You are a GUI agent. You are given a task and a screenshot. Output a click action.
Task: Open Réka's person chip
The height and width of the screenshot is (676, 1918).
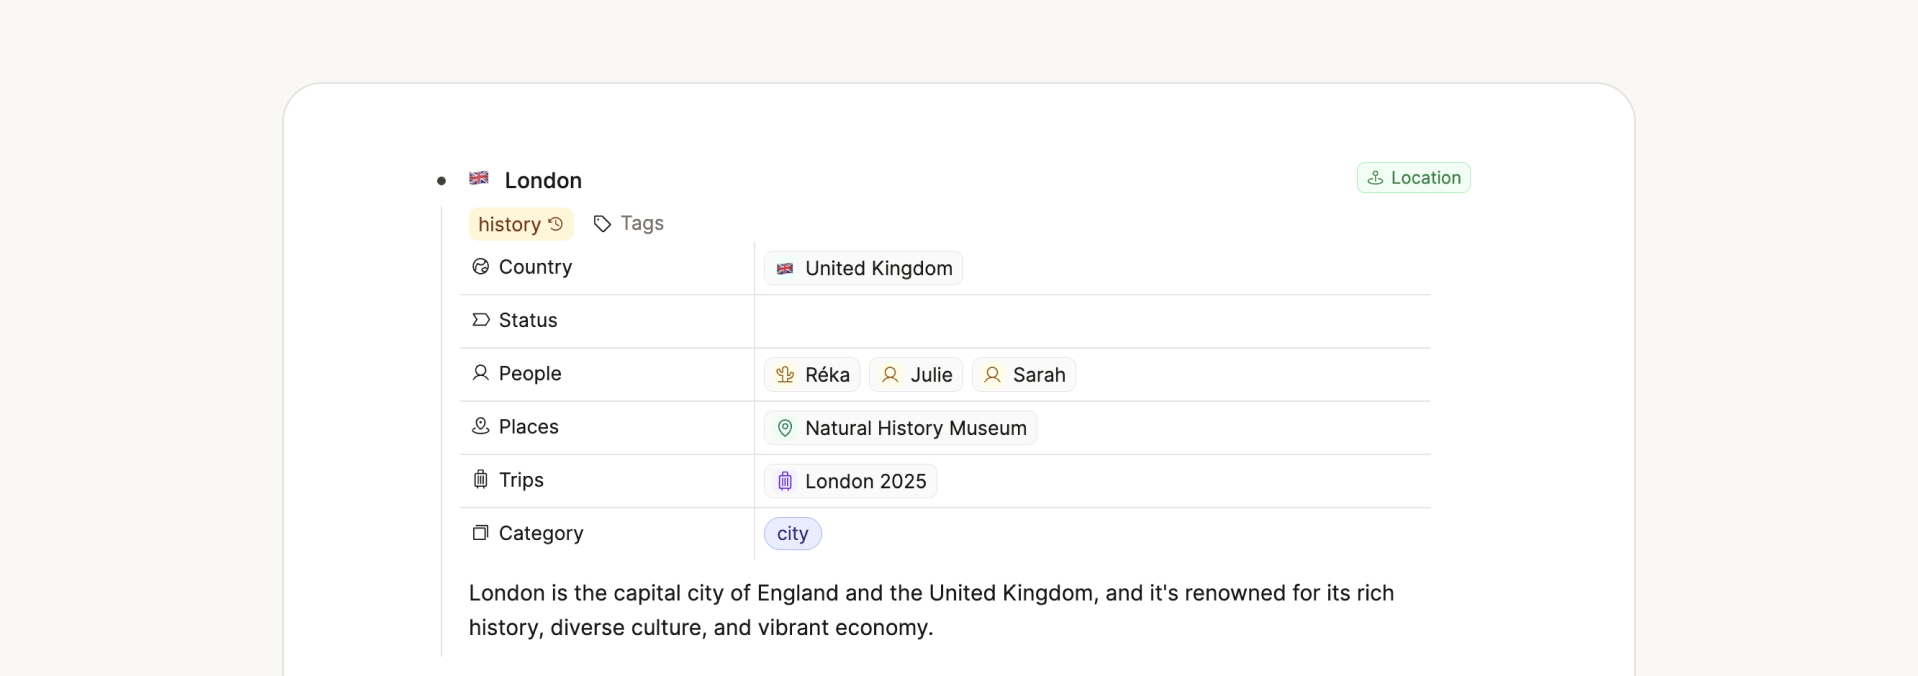[x=812, y=375]
